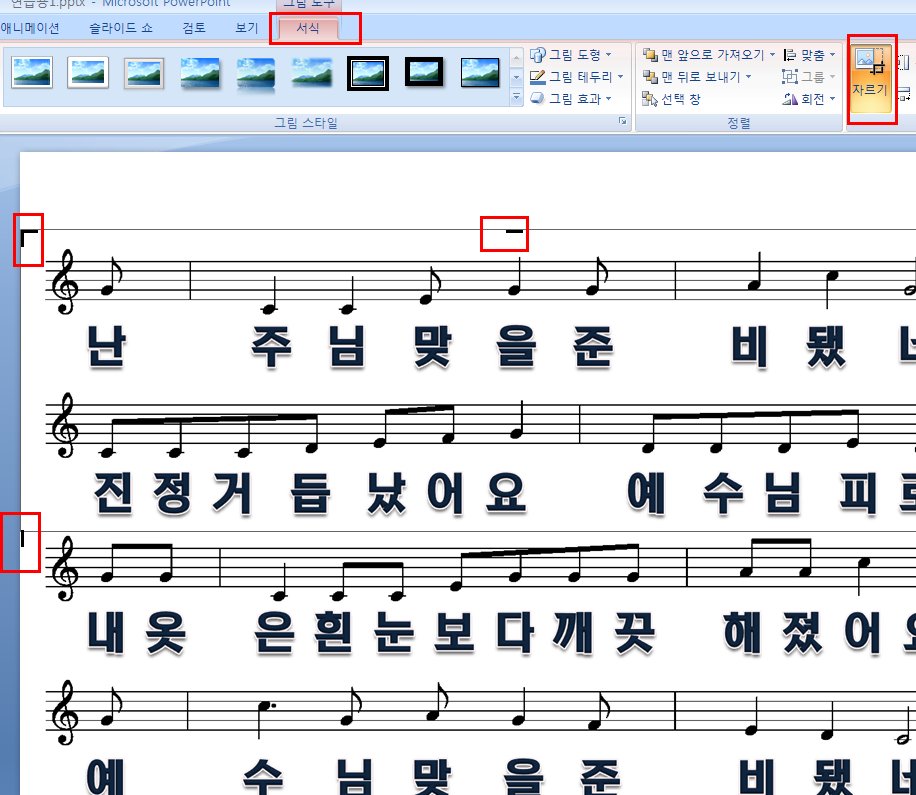Open the 그림 효과 picture effects menu

(x=571, y=99)
